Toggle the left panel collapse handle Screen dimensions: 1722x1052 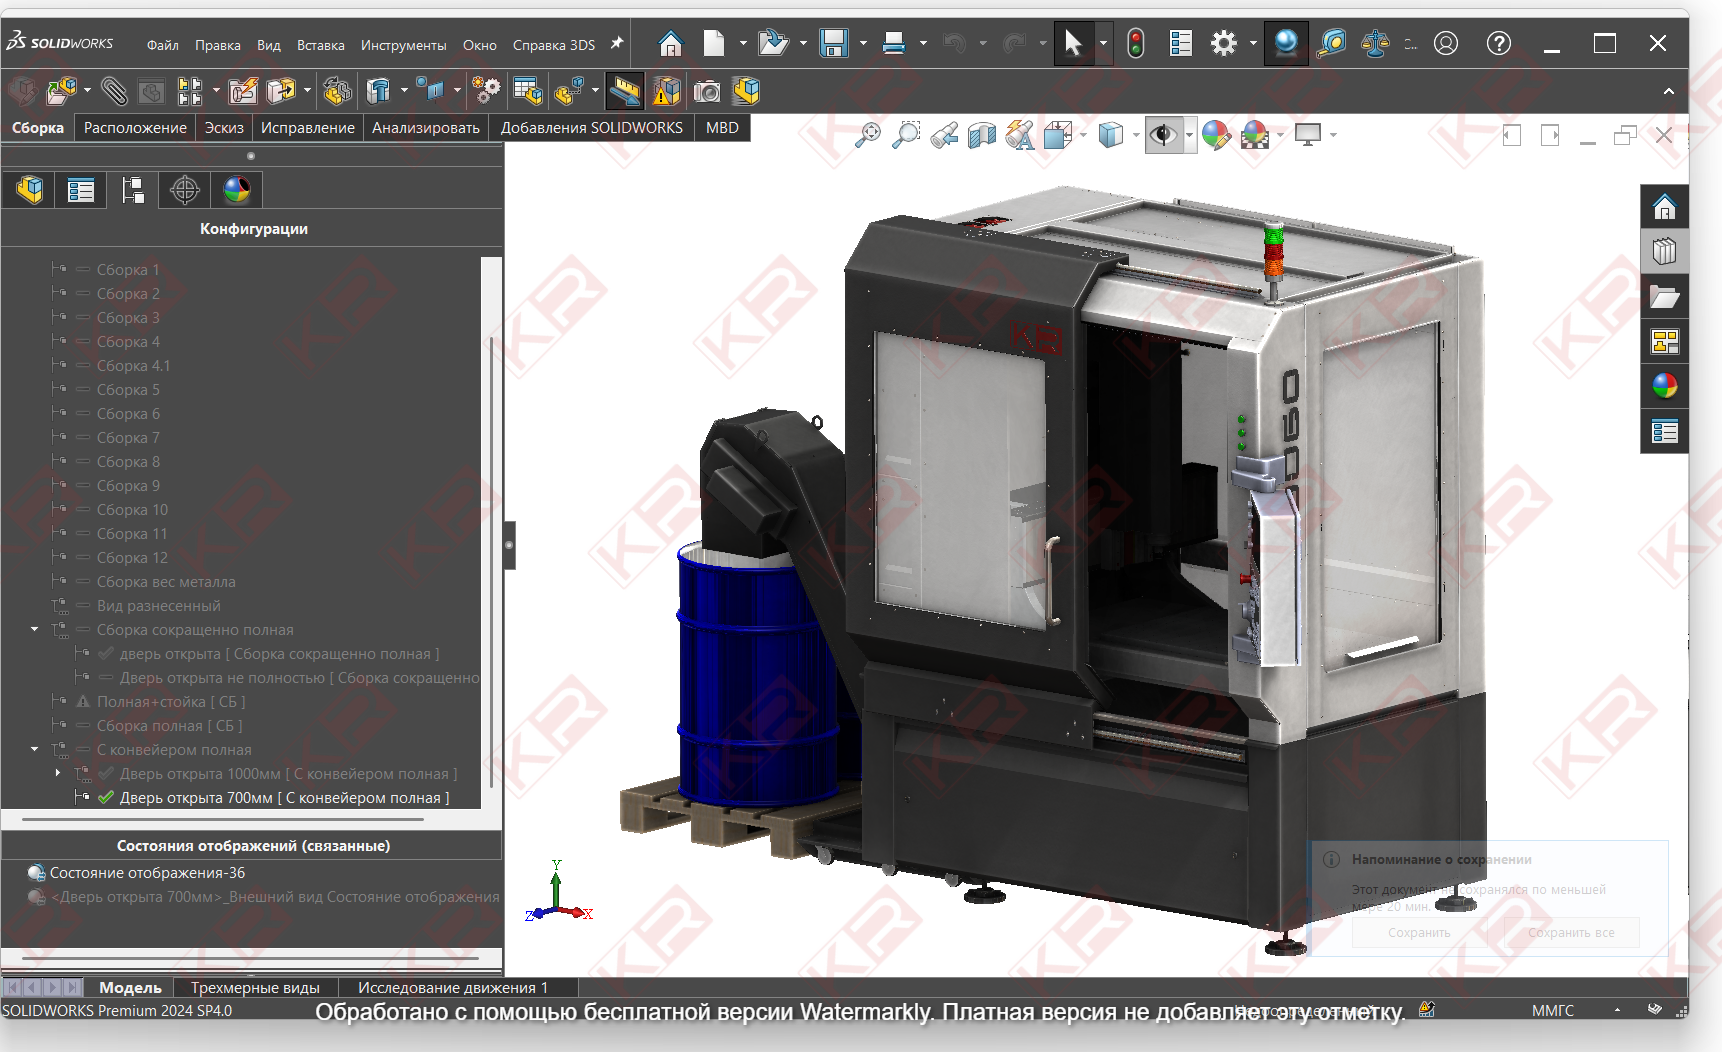click(x=509, y=545)
